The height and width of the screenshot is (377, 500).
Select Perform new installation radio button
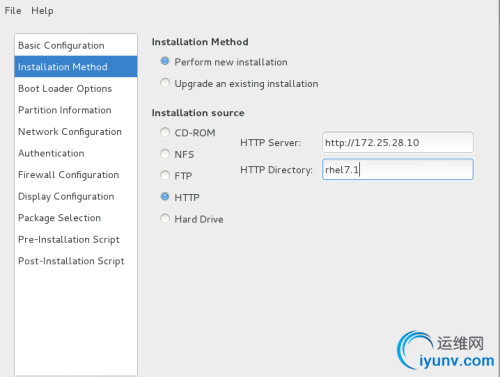point(165,61)
